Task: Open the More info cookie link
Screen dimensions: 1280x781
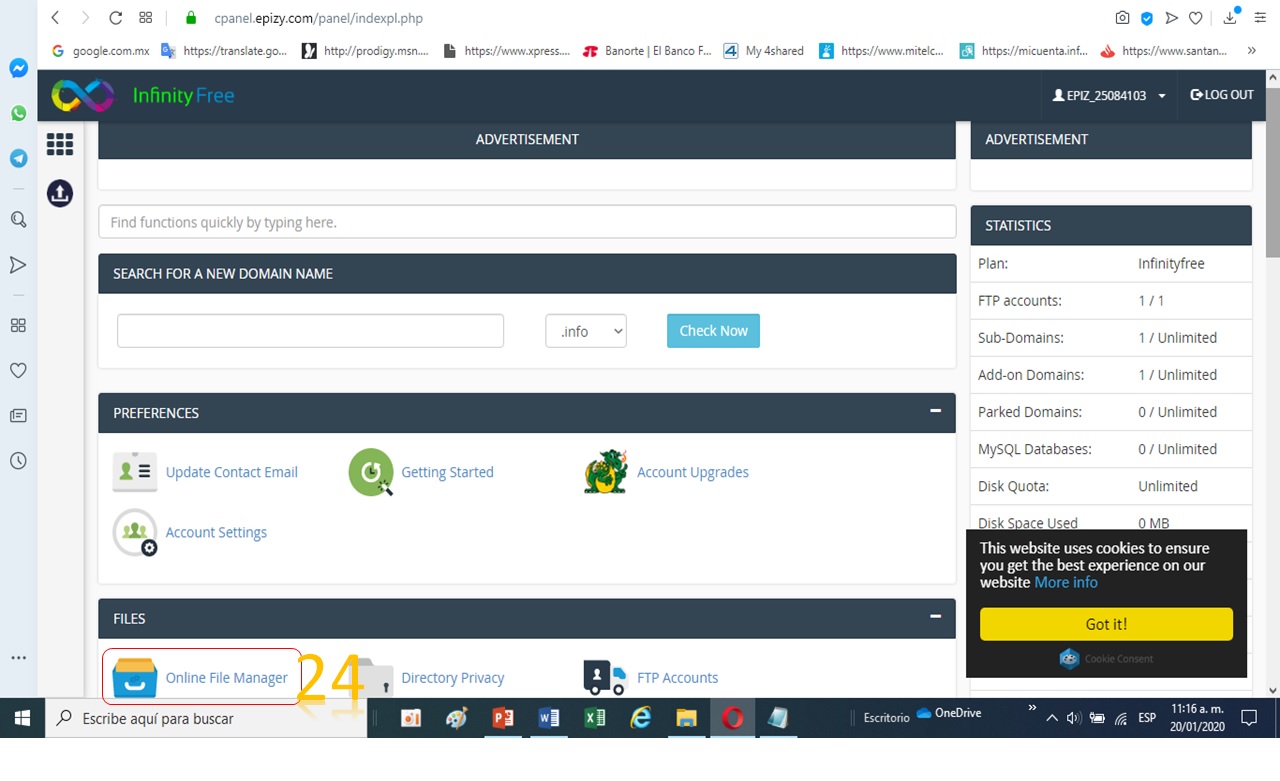Action: (x=1065, y=582)
